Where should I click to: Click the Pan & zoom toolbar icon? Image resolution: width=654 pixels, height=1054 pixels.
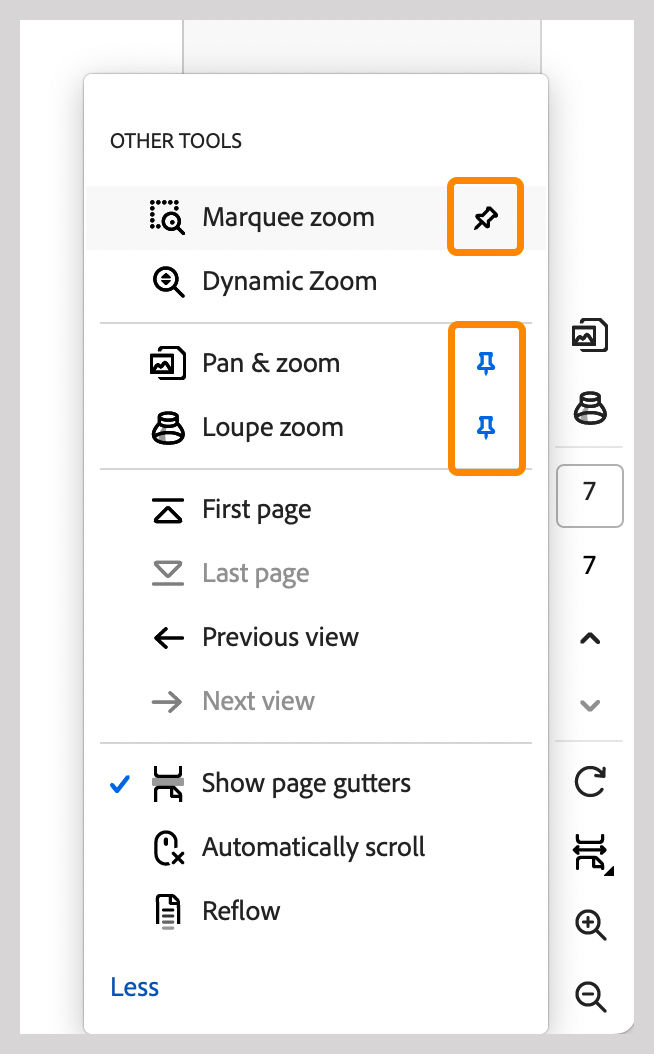[590, 336]
